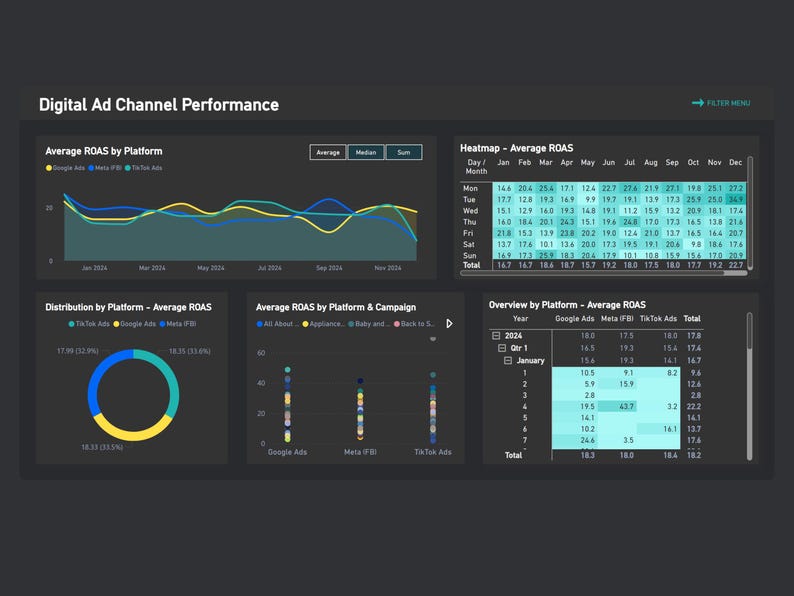This screenshot has width=794, height=596.
Task: Click Back to S legend item
Action: (x=414, y=324)
